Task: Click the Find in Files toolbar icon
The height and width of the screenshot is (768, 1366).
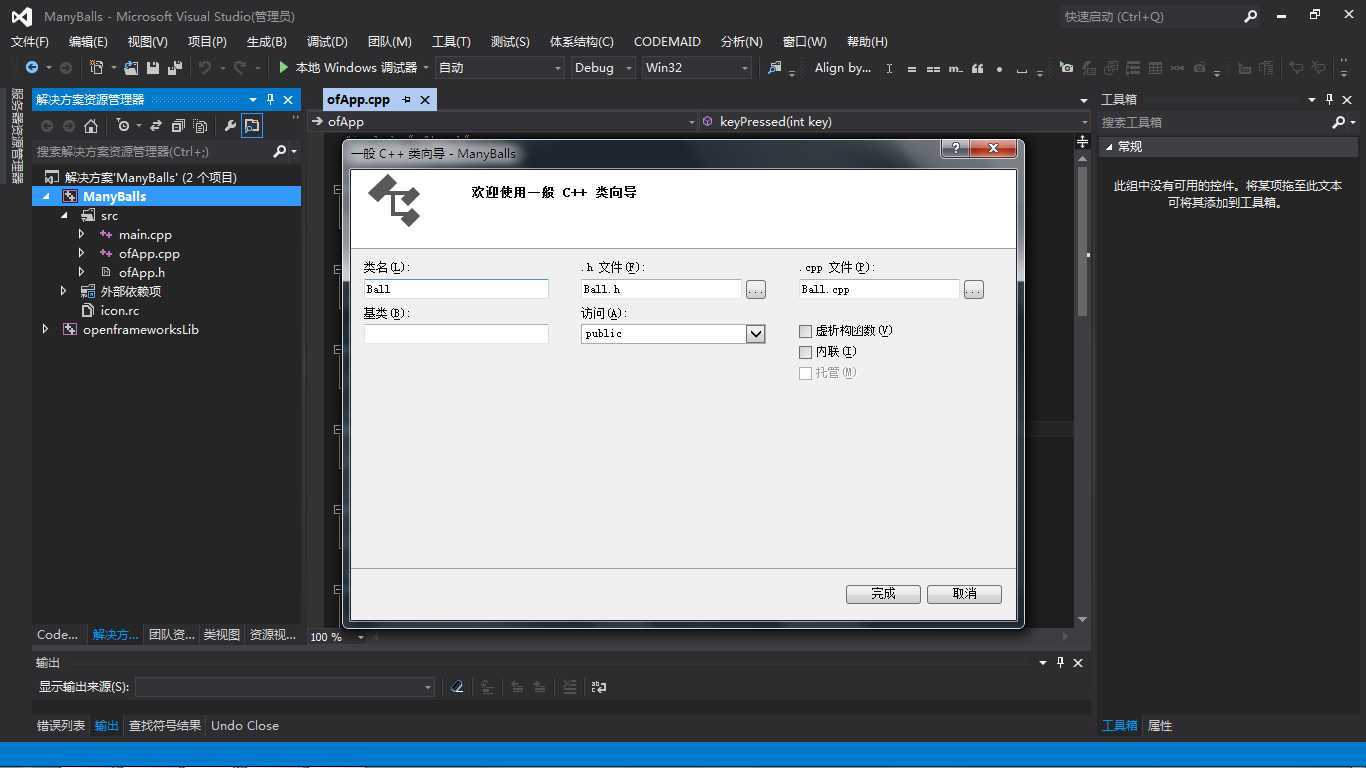Action: coord(774,67)
